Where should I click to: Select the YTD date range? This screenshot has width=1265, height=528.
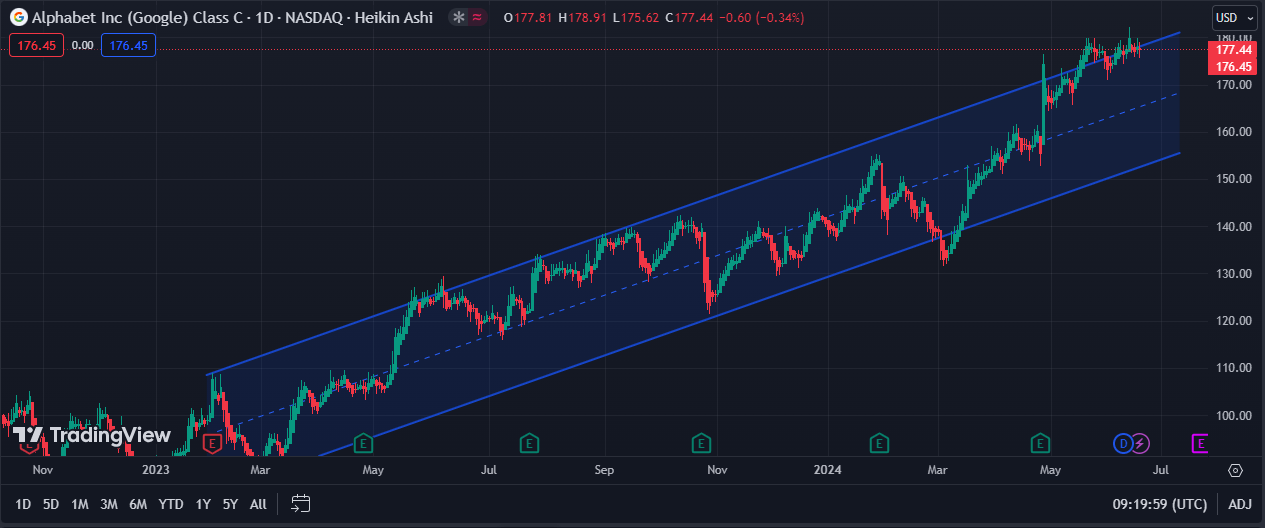click(171, 504)
